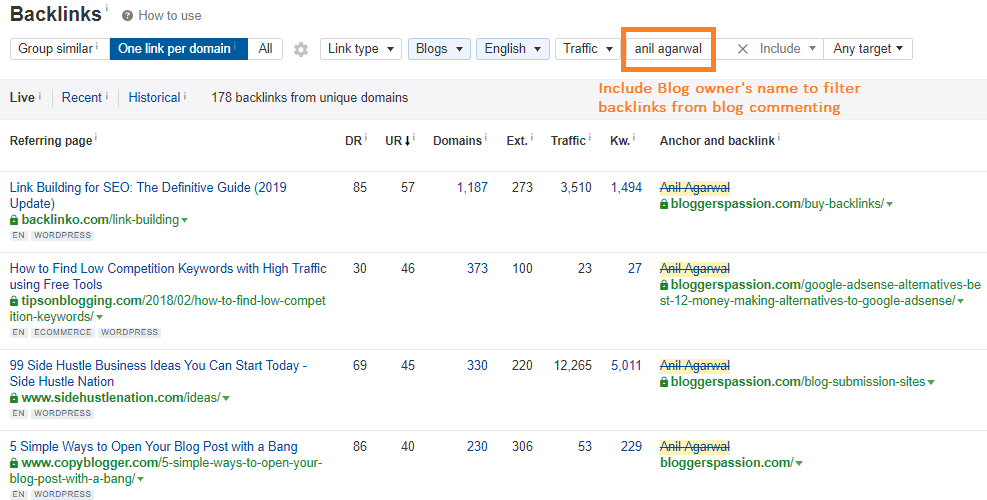Image resolution: width=987 pixels, height=500 pixels.
Task: Sort by UR column header
Action: click(398, 141)
